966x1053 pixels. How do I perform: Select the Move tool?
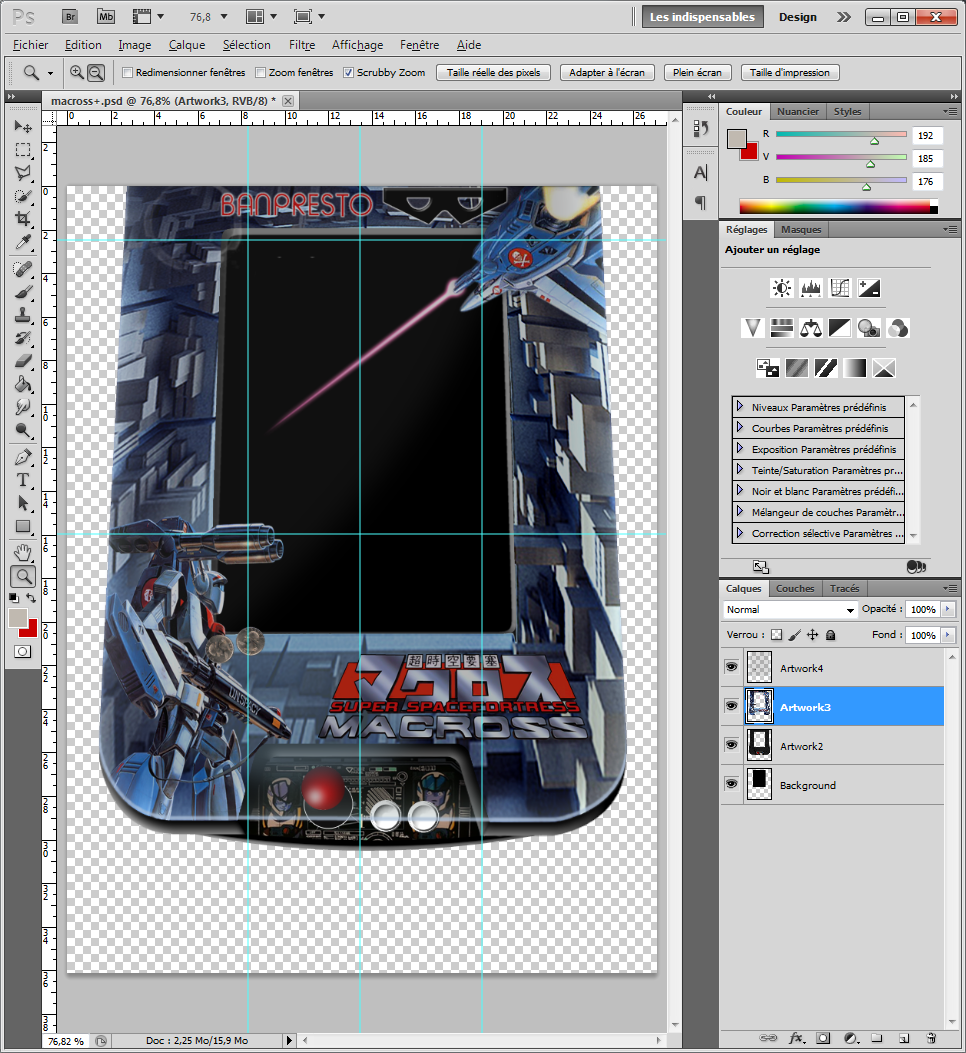(x=22, y=126)
